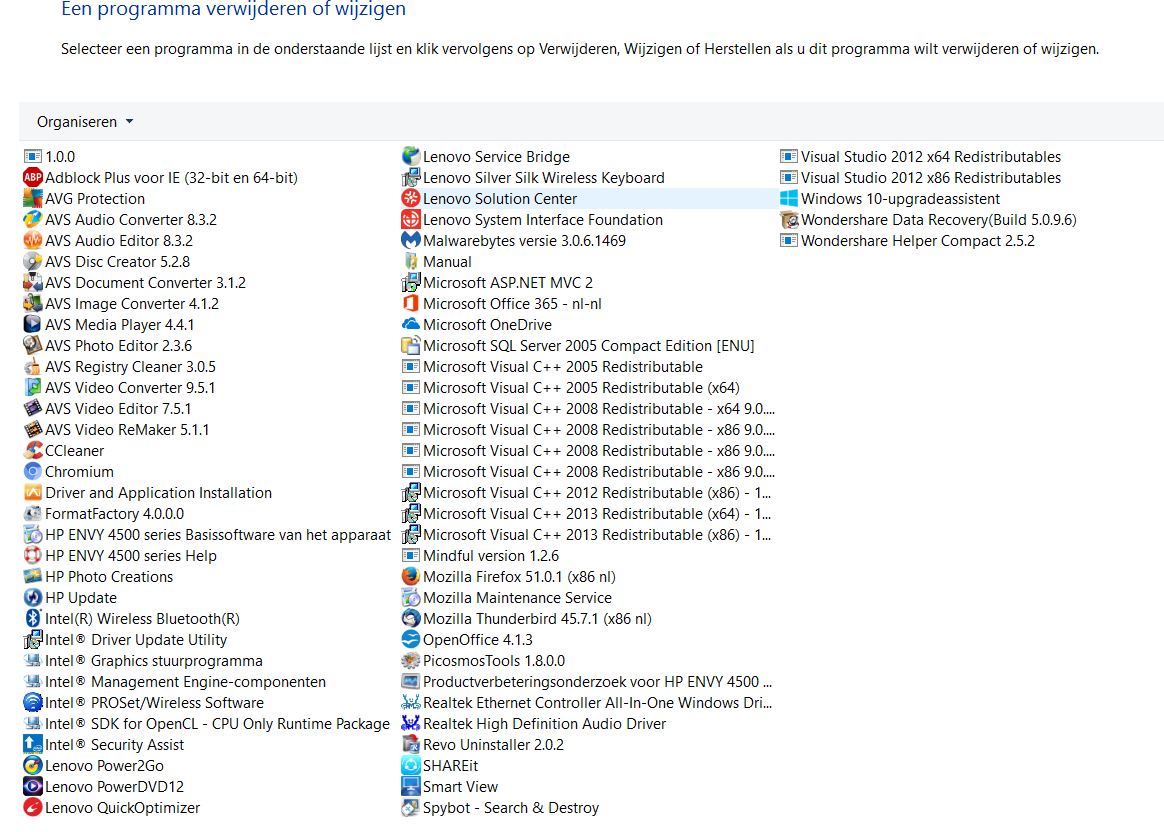The width and height of the screenshot is (1164, 832).
Task: Select Wondershare Data Recovery entry
Action: (x=928, y=220)
